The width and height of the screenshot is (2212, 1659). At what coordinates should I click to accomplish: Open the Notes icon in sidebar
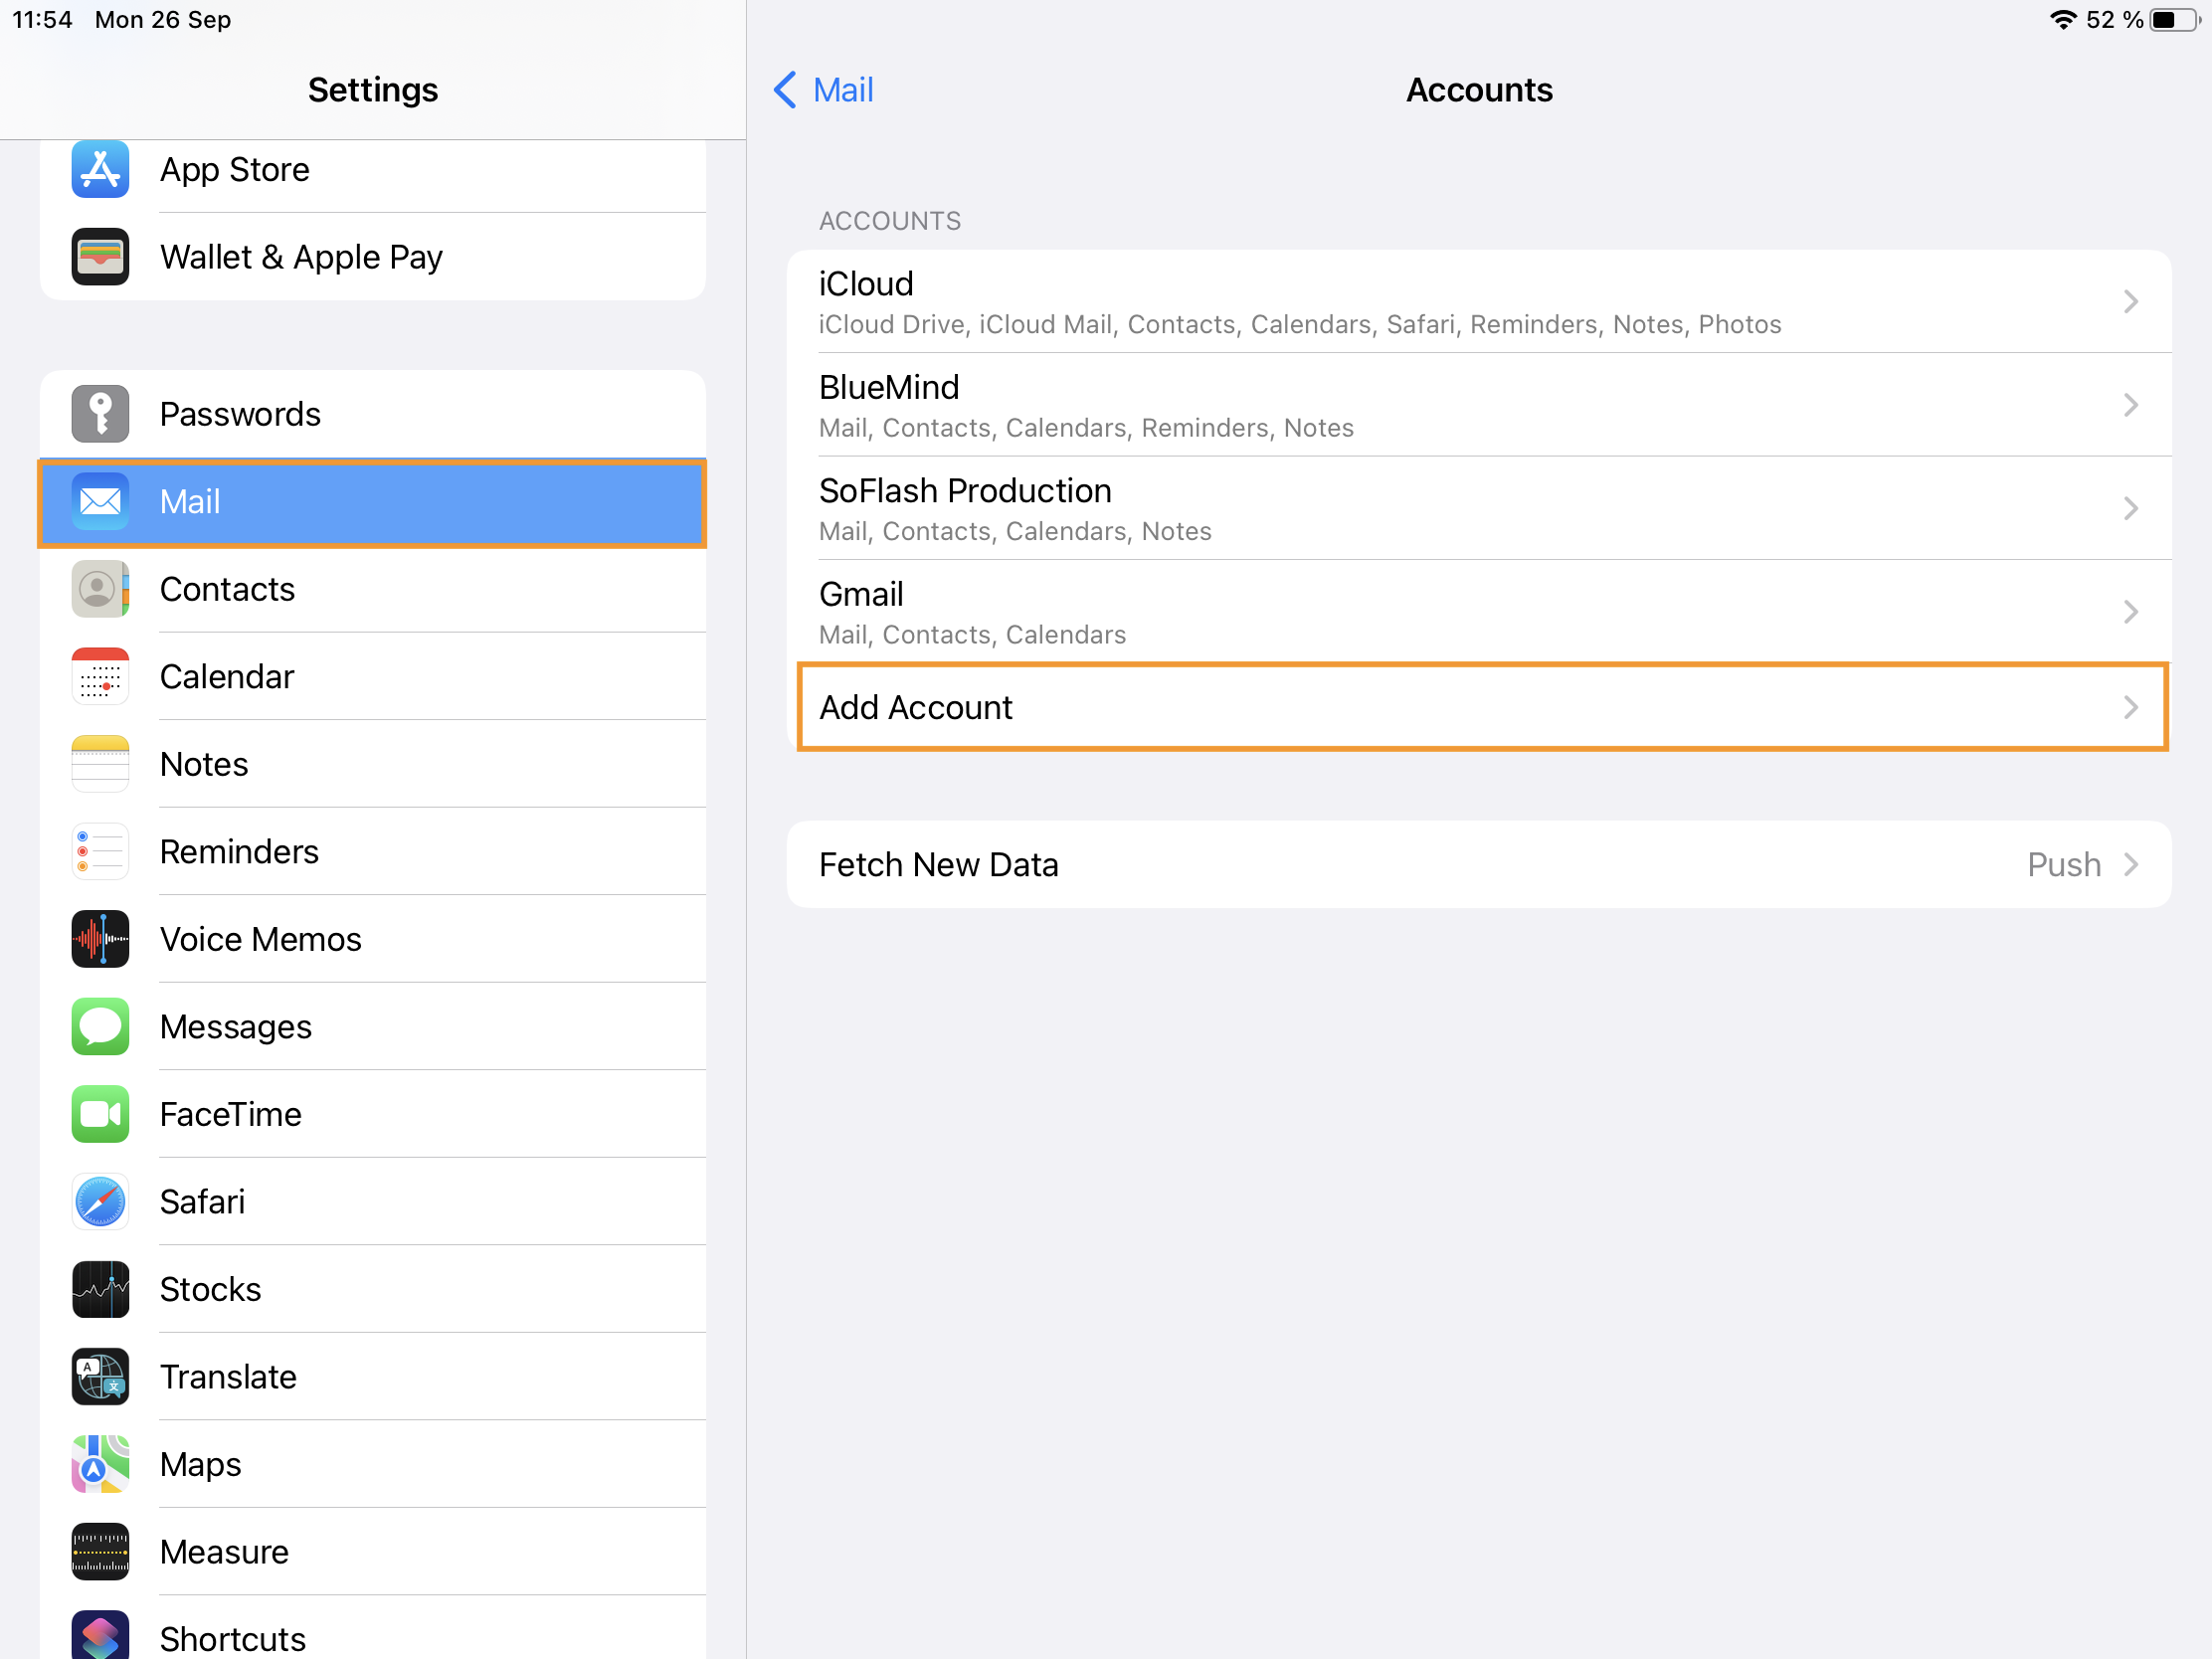100,764
